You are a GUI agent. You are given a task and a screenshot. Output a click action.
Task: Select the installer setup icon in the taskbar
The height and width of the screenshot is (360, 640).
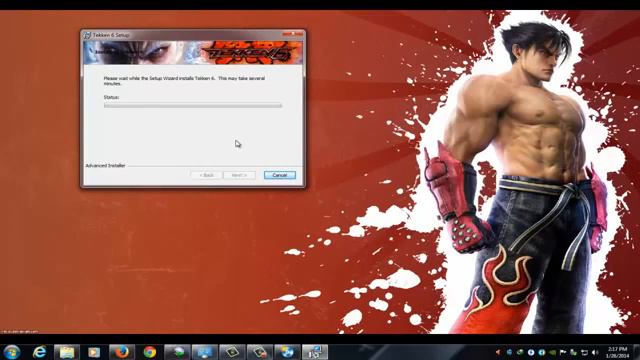315,352
